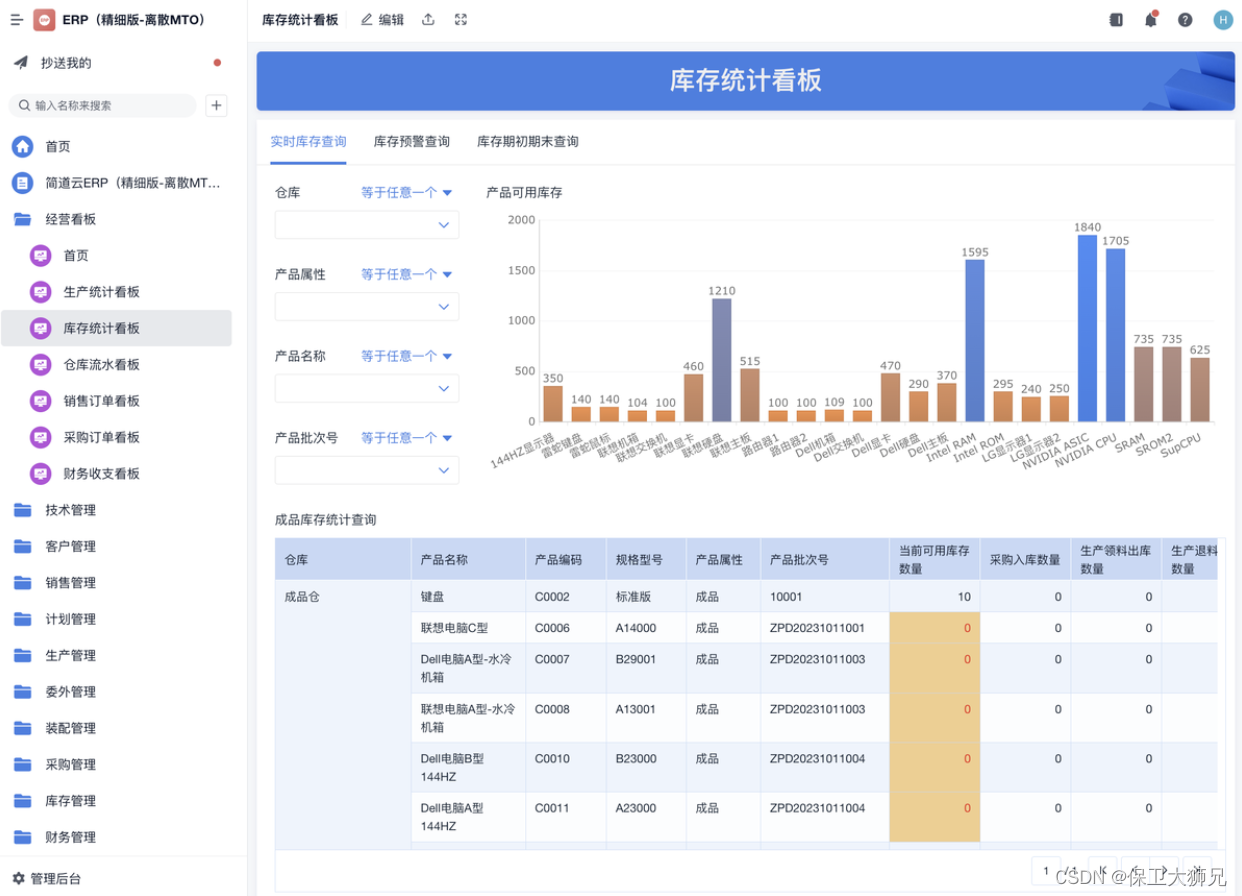Click the 产品名称 column header
Screen dimensions: 1242x896
[468, 560]
